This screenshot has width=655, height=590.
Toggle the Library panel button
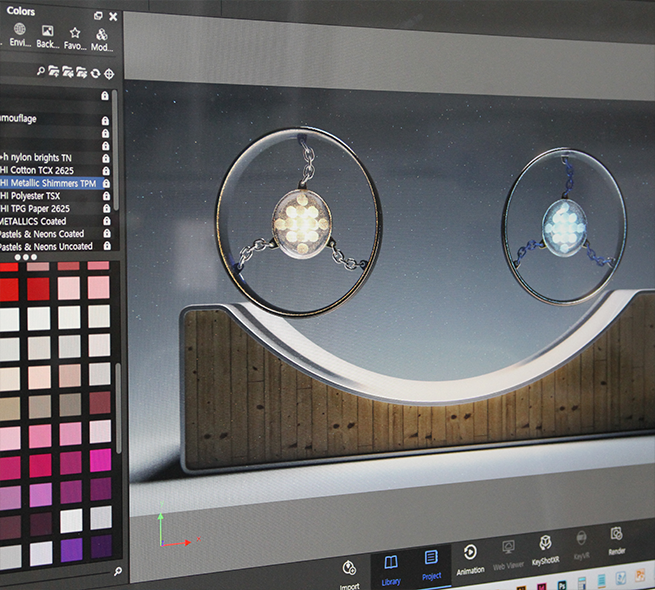[391, 570]
